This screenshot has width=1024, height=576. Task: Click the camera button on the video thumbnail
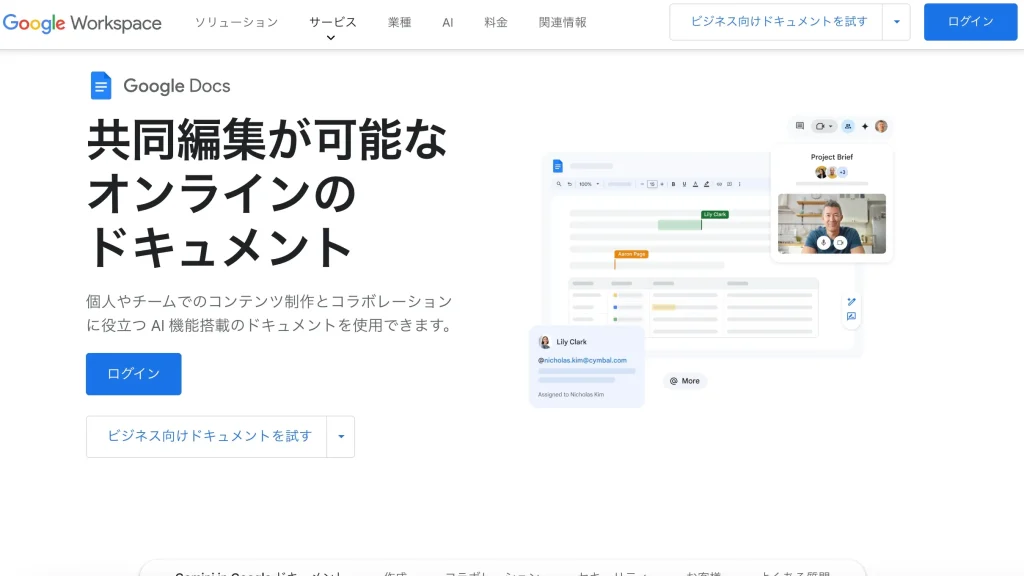[840, 242]
